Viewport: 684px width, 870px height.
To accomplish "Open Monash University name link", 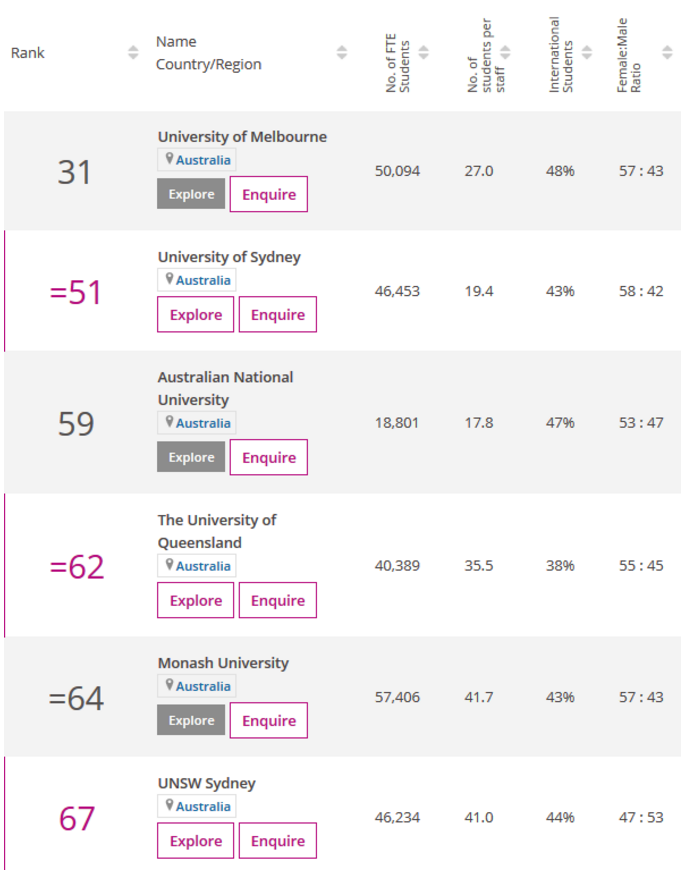I will pos(223,663).
